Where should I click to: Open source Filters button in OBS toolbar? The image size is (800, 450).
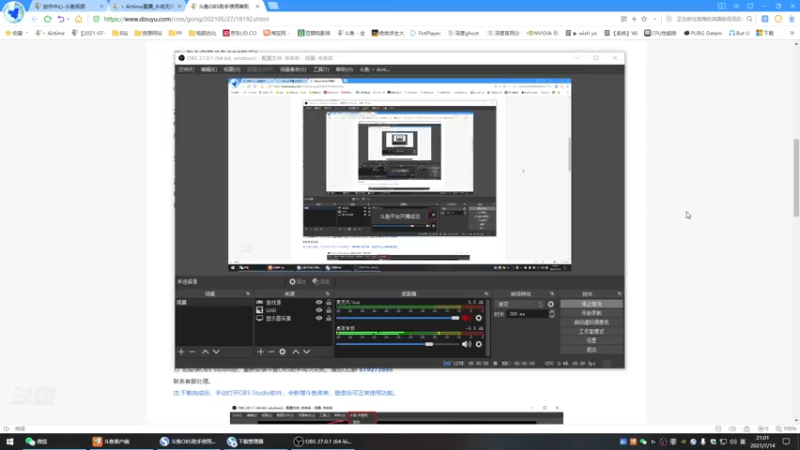point(321,282)
